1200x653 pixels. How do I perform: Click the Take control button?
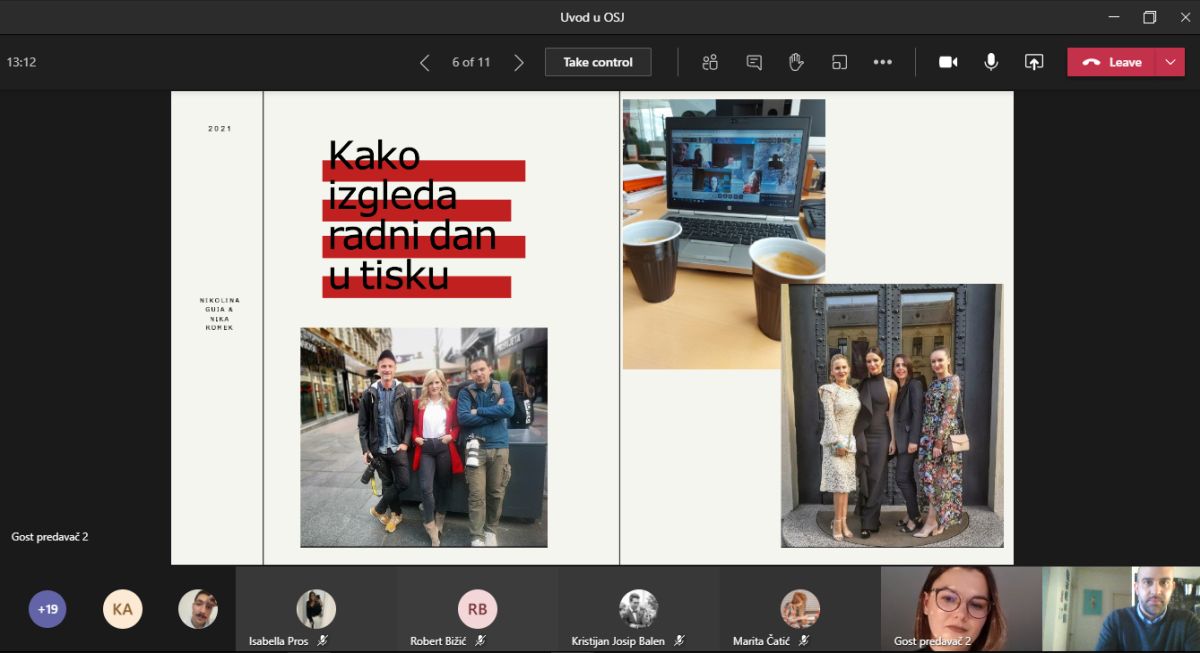tap(598, 62)
